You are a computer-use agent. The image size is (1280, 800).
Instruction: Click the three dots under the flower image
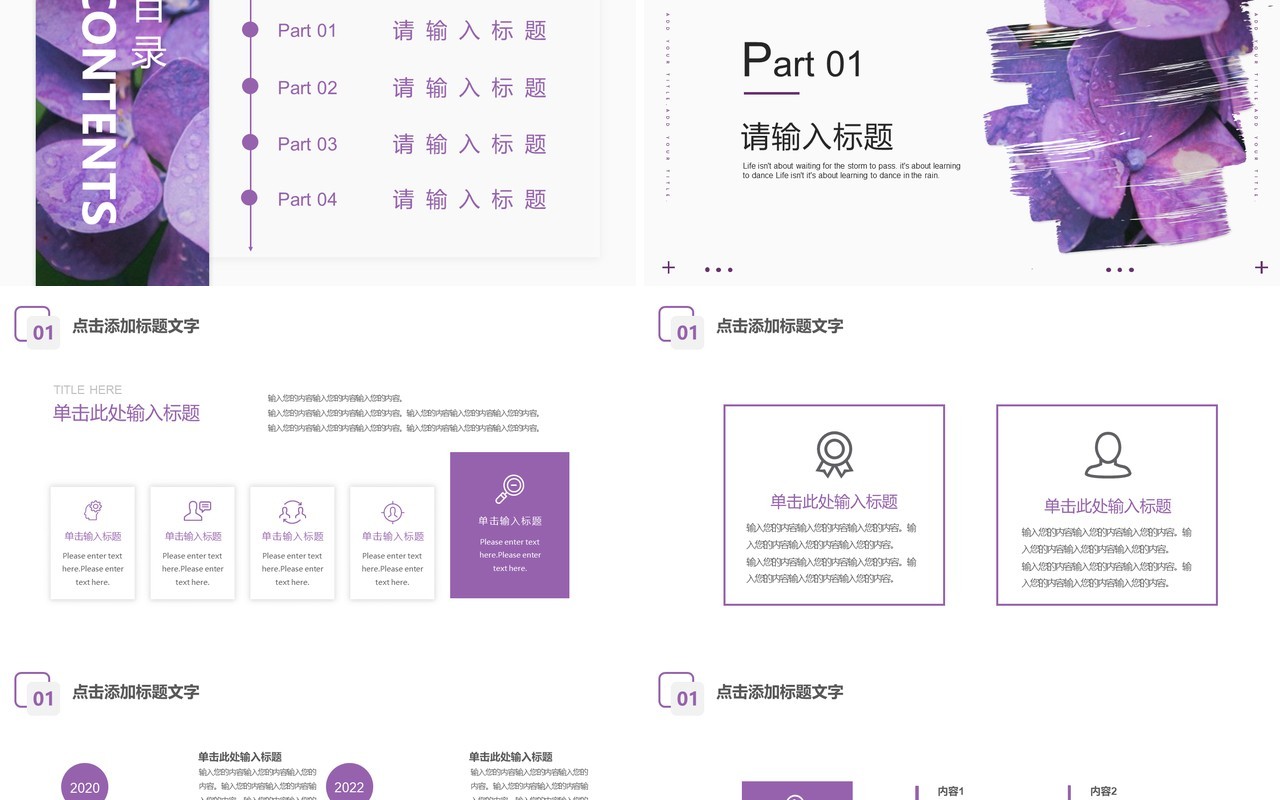point(1120,269)
